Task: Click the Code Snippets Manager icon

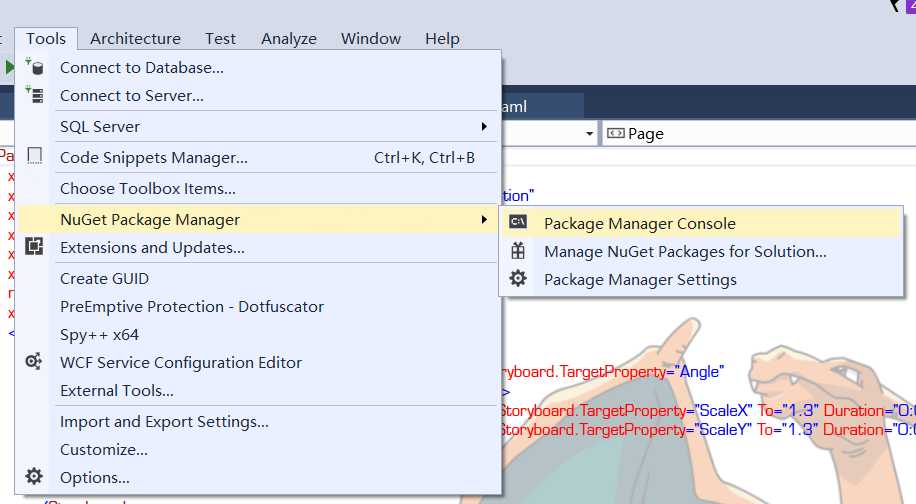Action: coord(34,156)
